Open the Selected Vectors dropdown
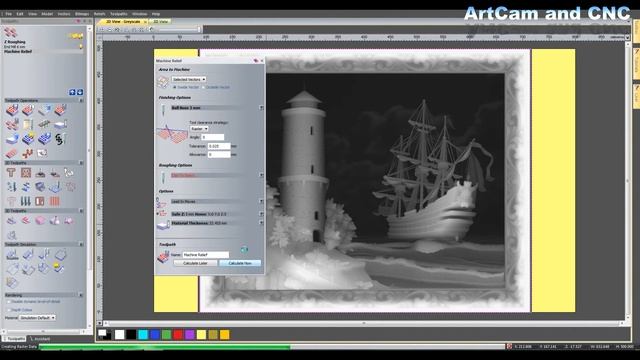640x360 pixels. tap(189, 79)
